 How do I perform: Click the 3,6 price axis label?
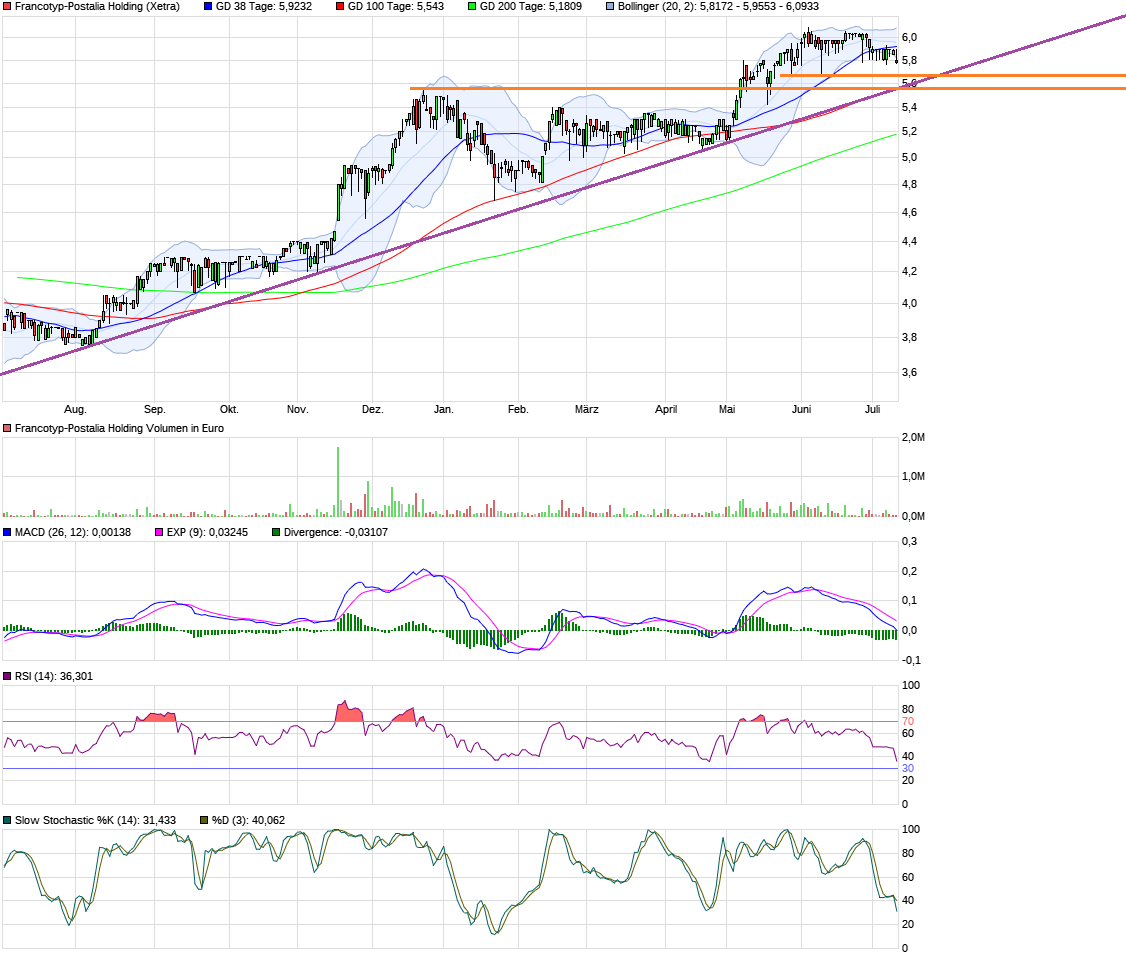click(x=909, y=372)
